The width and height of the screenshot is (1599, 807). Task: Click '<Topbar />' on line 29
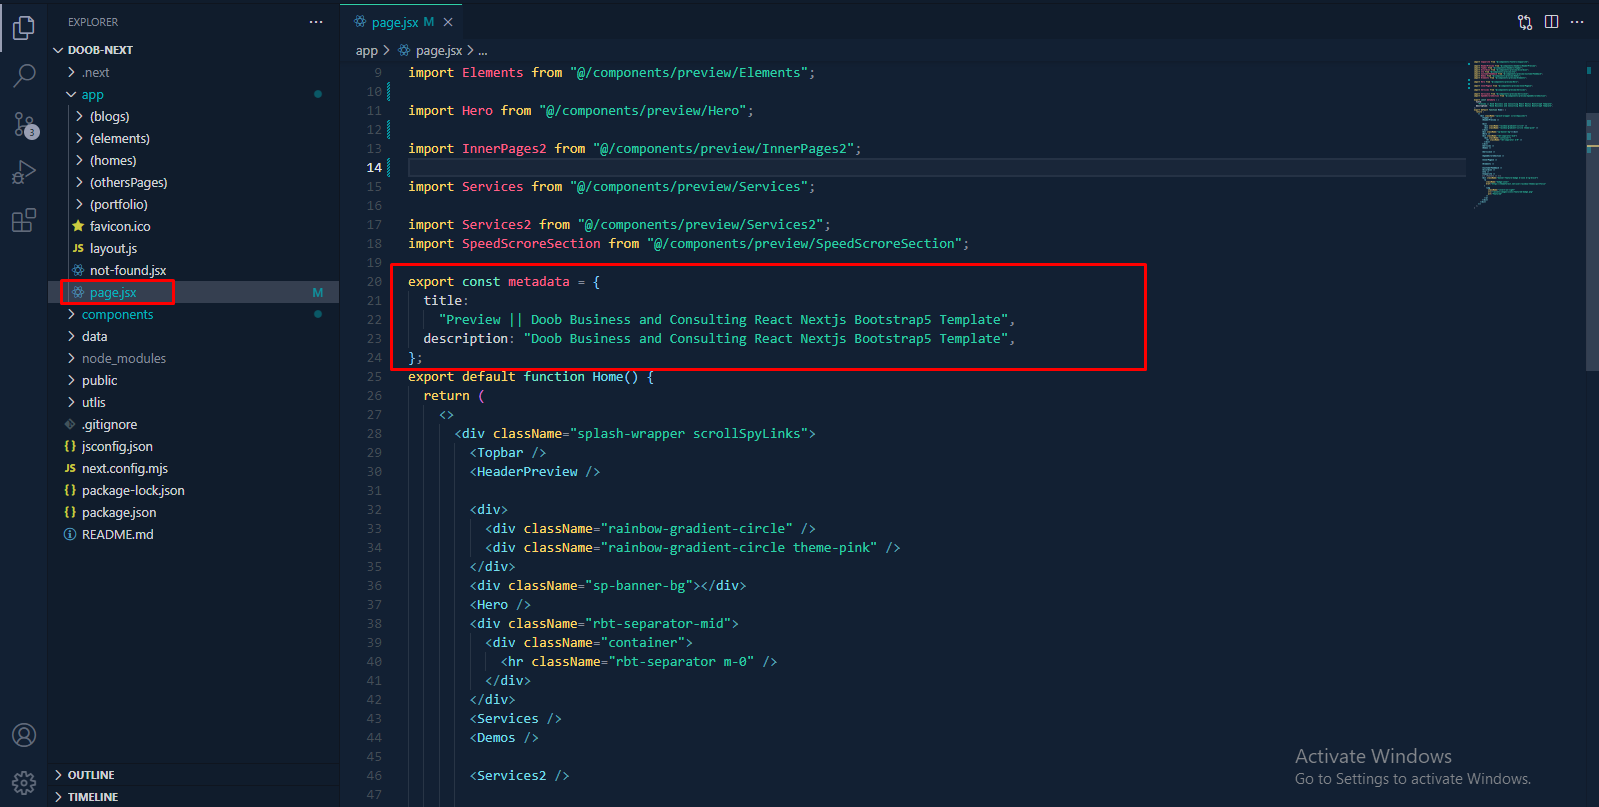point(508,453)
